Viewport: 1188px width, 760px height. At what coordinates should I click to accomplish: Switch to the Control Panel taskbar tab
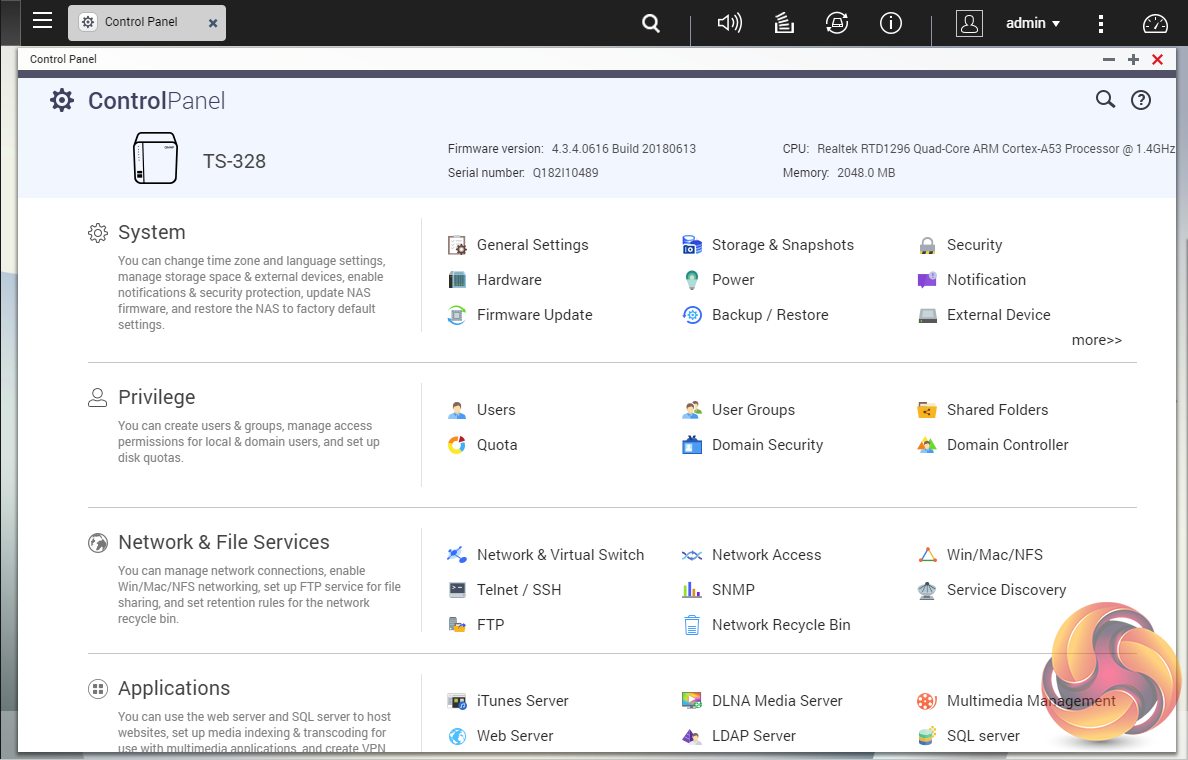coord(140,22)
